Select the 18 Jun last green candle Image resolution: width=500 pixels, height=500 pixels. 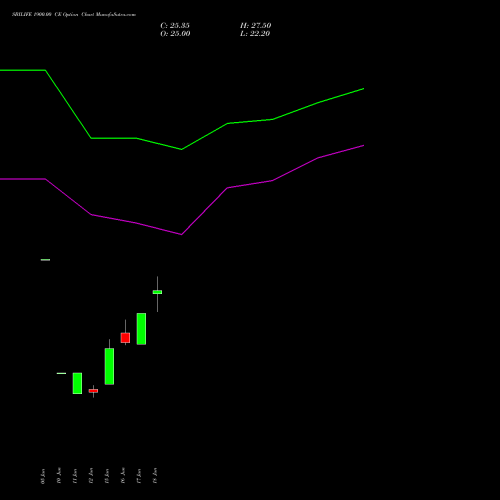[x=157, y=292]
